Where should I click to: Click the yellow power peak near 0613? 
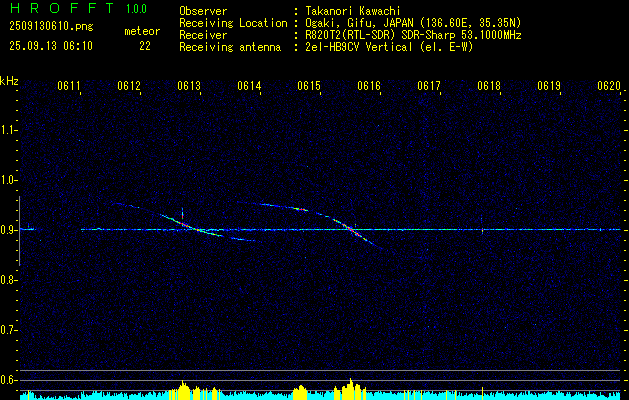click(x=183, y=390)
